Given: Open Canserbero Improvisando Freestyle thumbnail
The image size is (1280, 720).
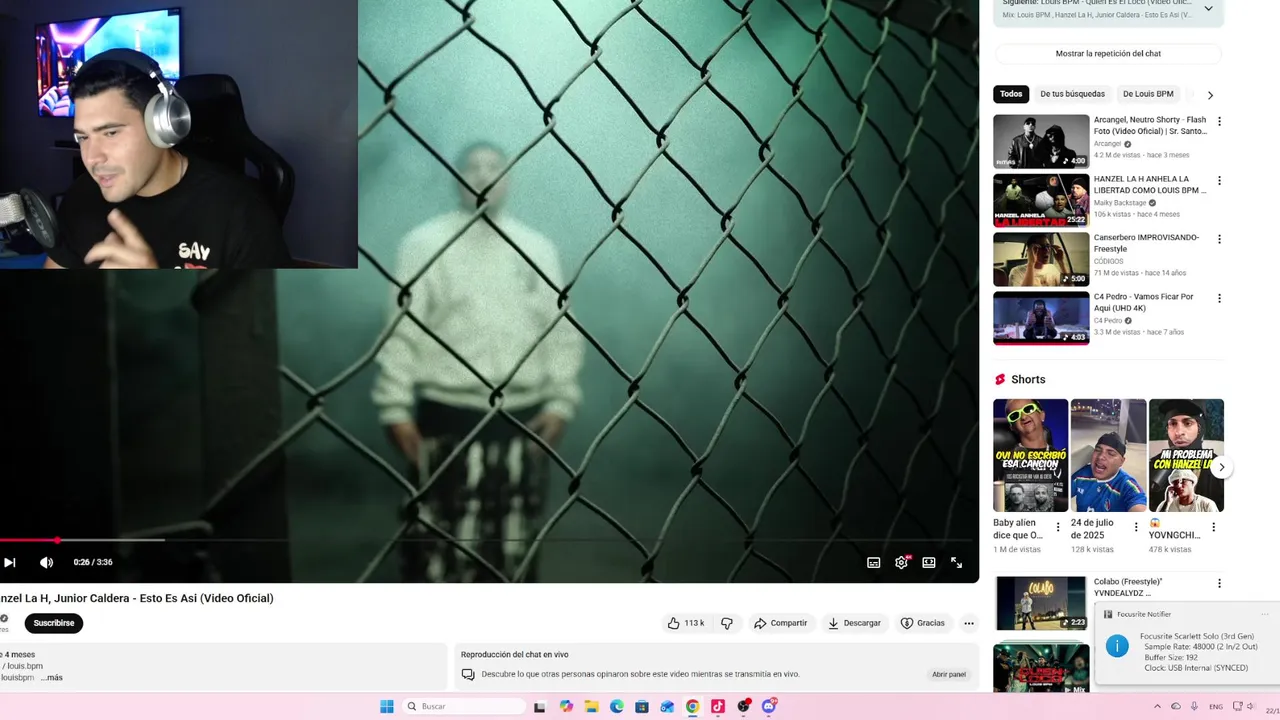Looking at the screenshot, I should click(x=1041, y=259).
